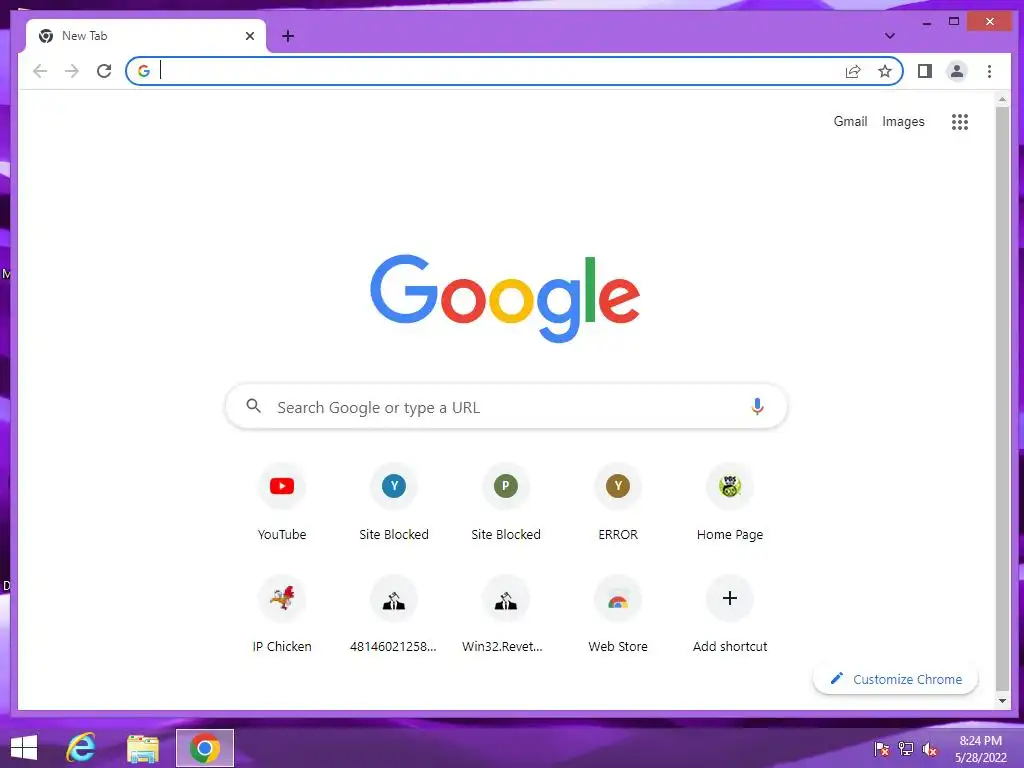Click the Google icon in the address bar

click(x=144, y=71)
